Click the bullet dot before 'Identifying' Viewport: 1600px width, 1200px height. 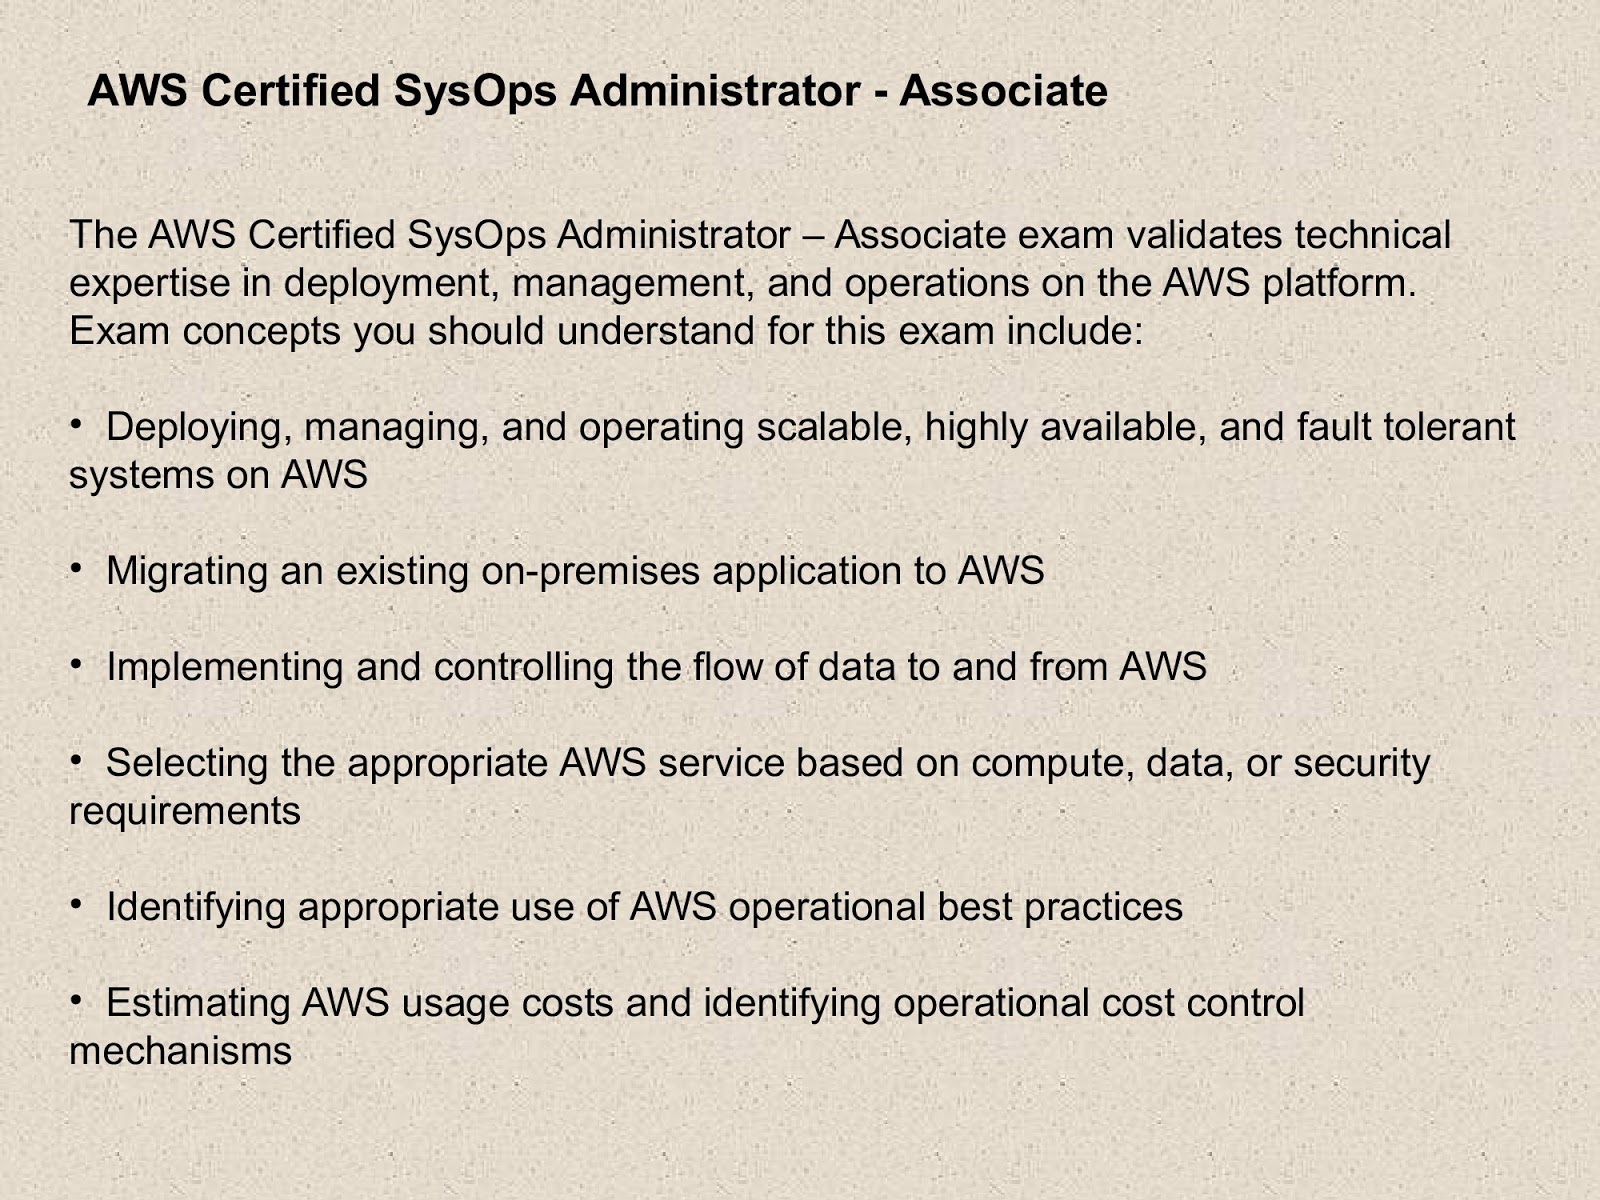pos(75,904)
